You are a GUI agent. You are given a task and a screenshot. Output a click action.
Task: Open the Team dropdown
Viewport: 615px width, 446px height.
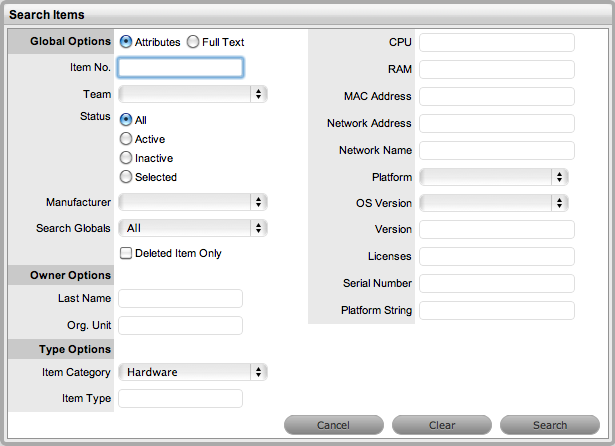pyautogui.click(x=192, y=94)
